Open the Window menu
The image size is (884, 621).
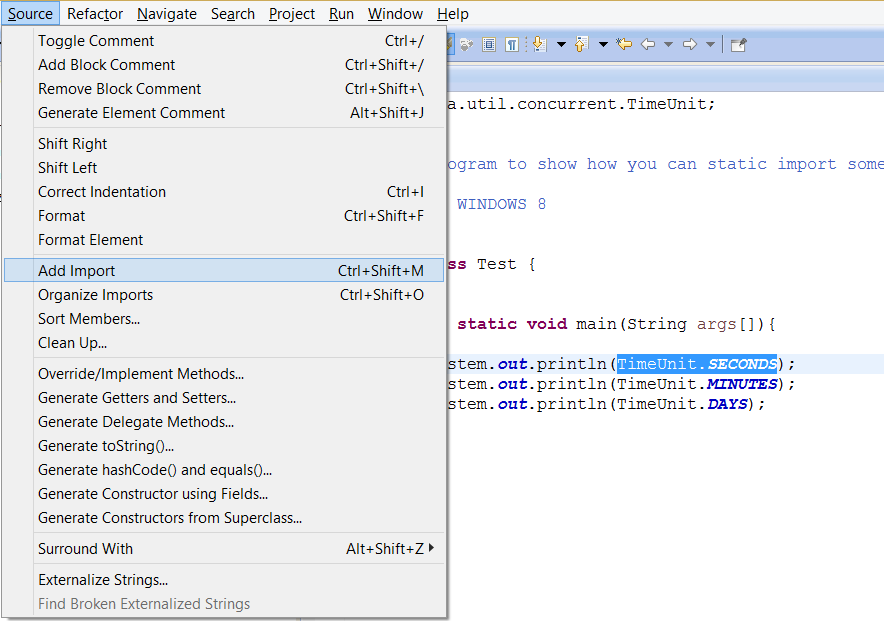395,14
